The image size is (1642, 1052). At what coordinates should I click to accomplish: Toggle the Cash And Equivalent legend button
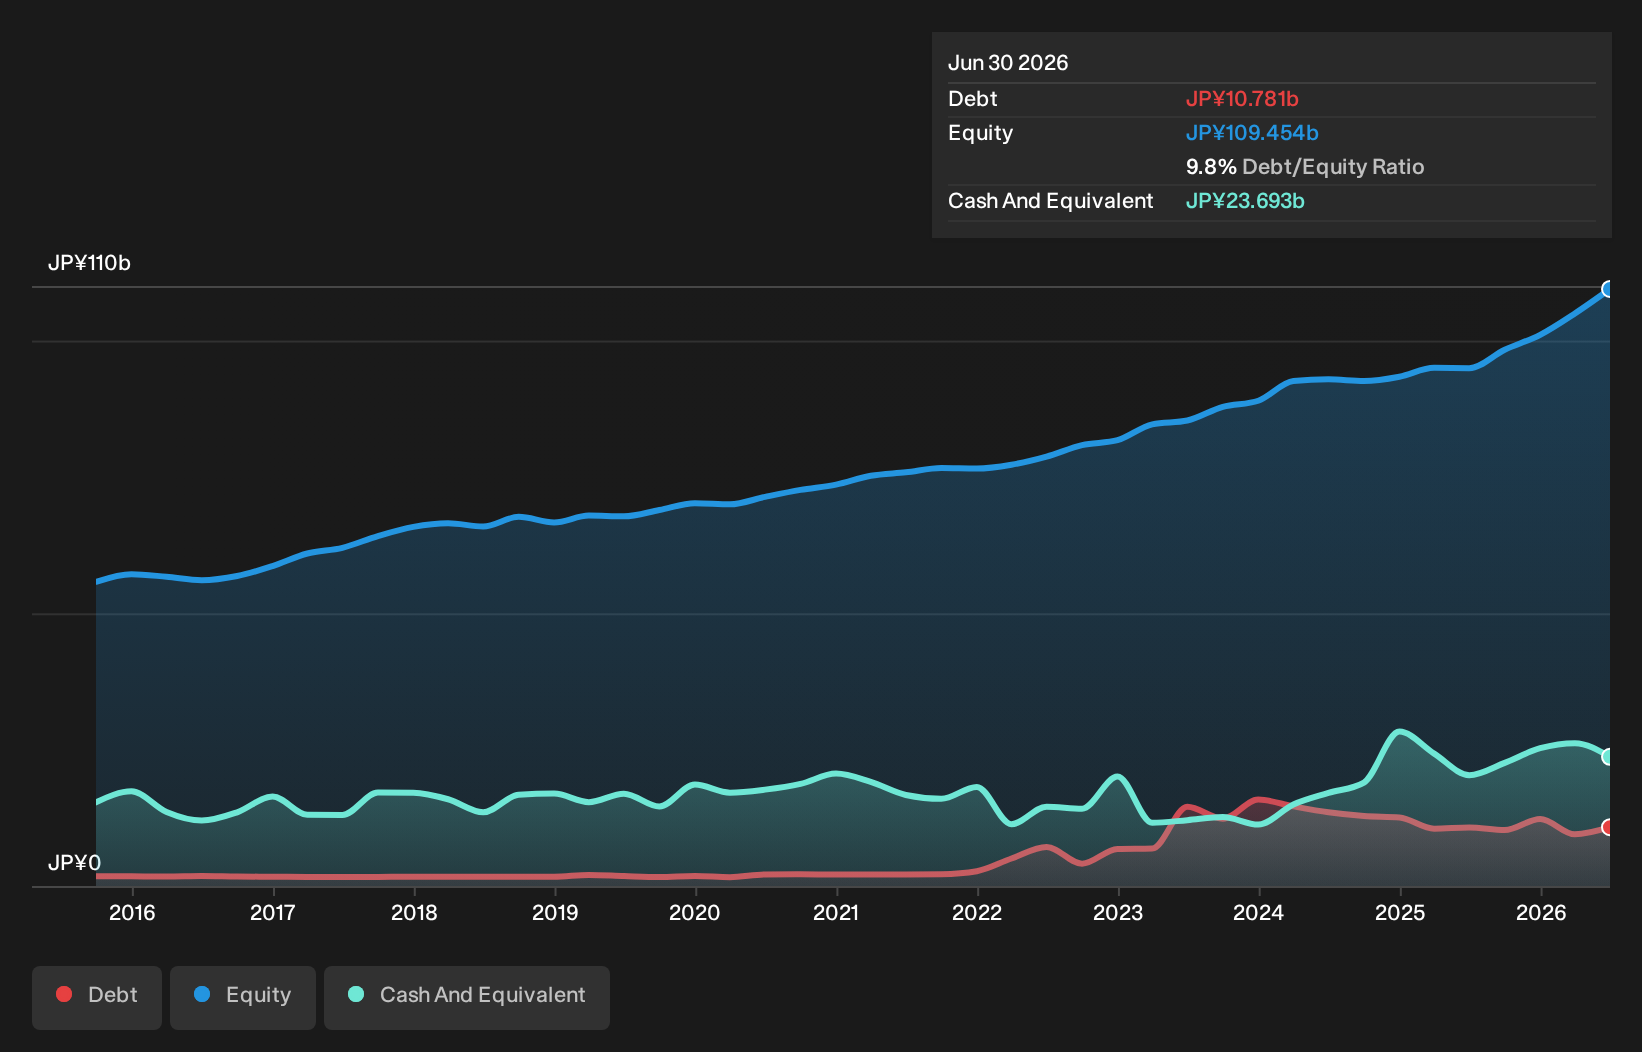click(x=467, y=997)
